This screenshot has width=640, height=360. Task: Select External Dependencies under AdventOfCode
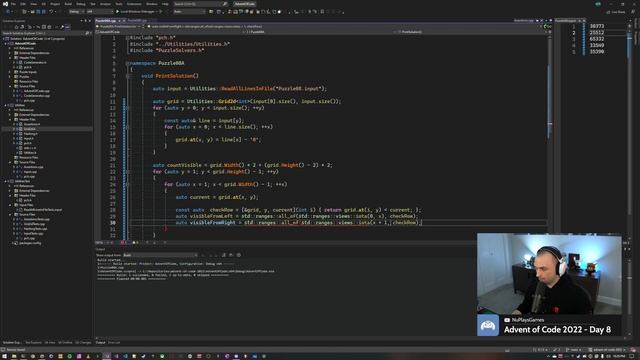pos(34,53)
